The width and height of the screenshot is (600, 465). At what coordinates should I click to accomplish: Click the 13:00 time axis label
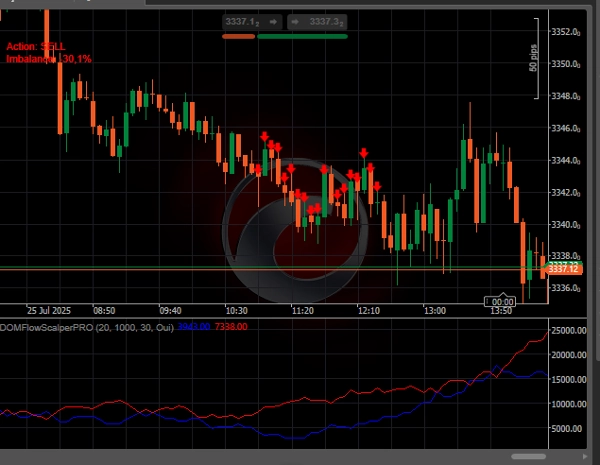(435, 311)
